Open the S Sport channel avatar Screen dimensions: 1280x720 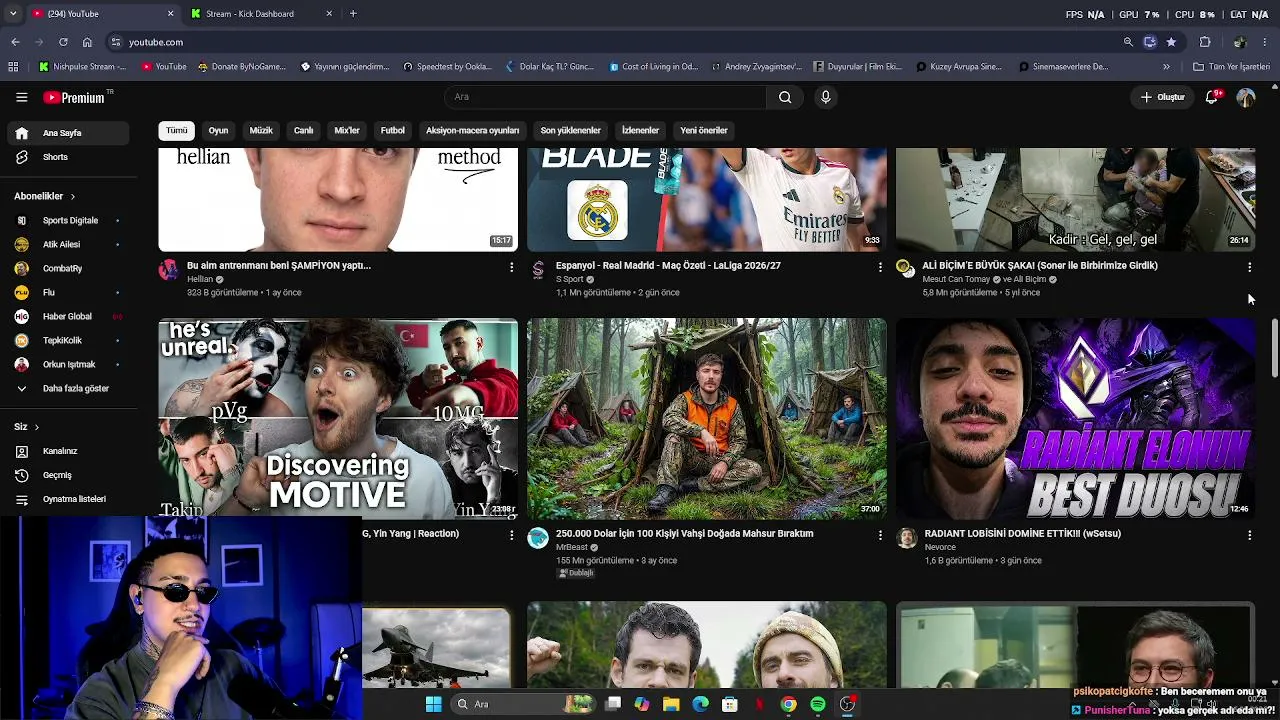(x=538, y=269)
